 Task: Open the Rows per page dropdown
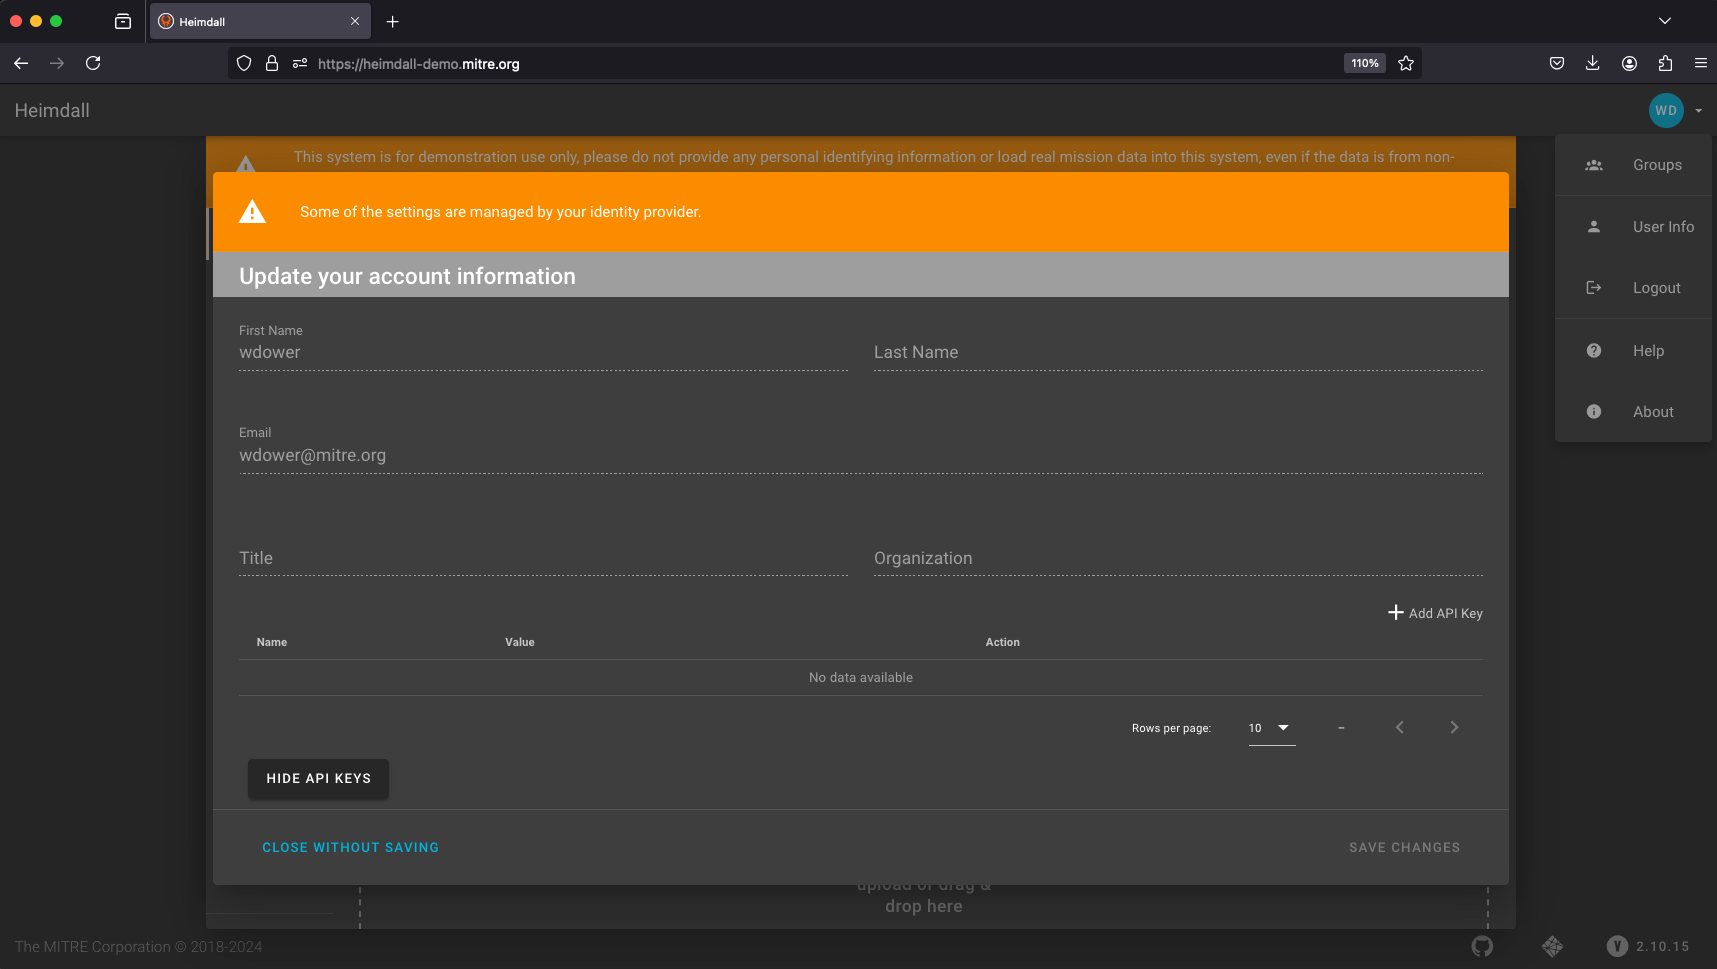[1270, 728]
